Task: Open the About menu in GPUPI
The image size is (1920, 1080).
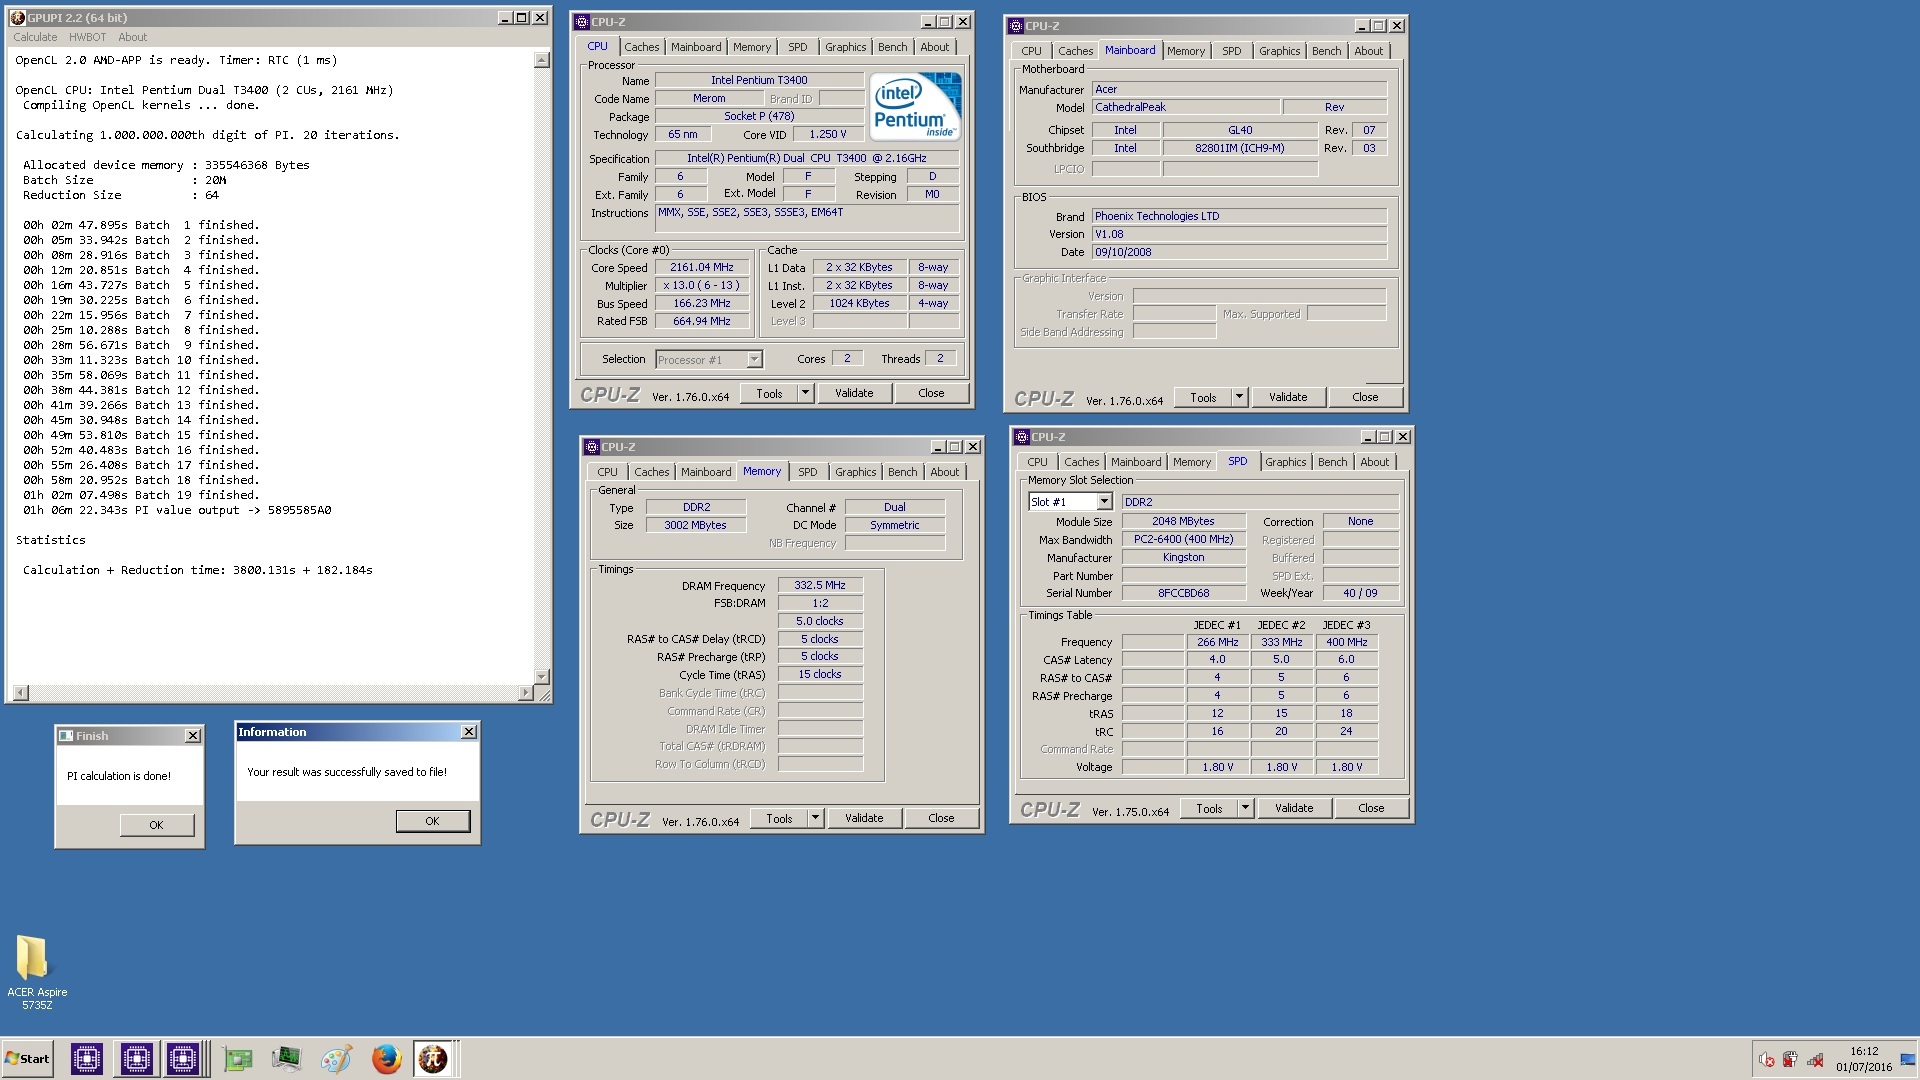Action: click(x=132, y=37)
